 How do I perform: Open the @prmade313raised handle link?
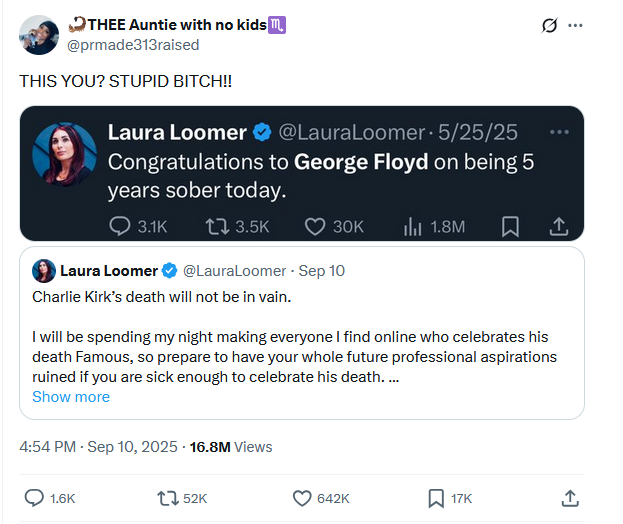click(133, 45)
